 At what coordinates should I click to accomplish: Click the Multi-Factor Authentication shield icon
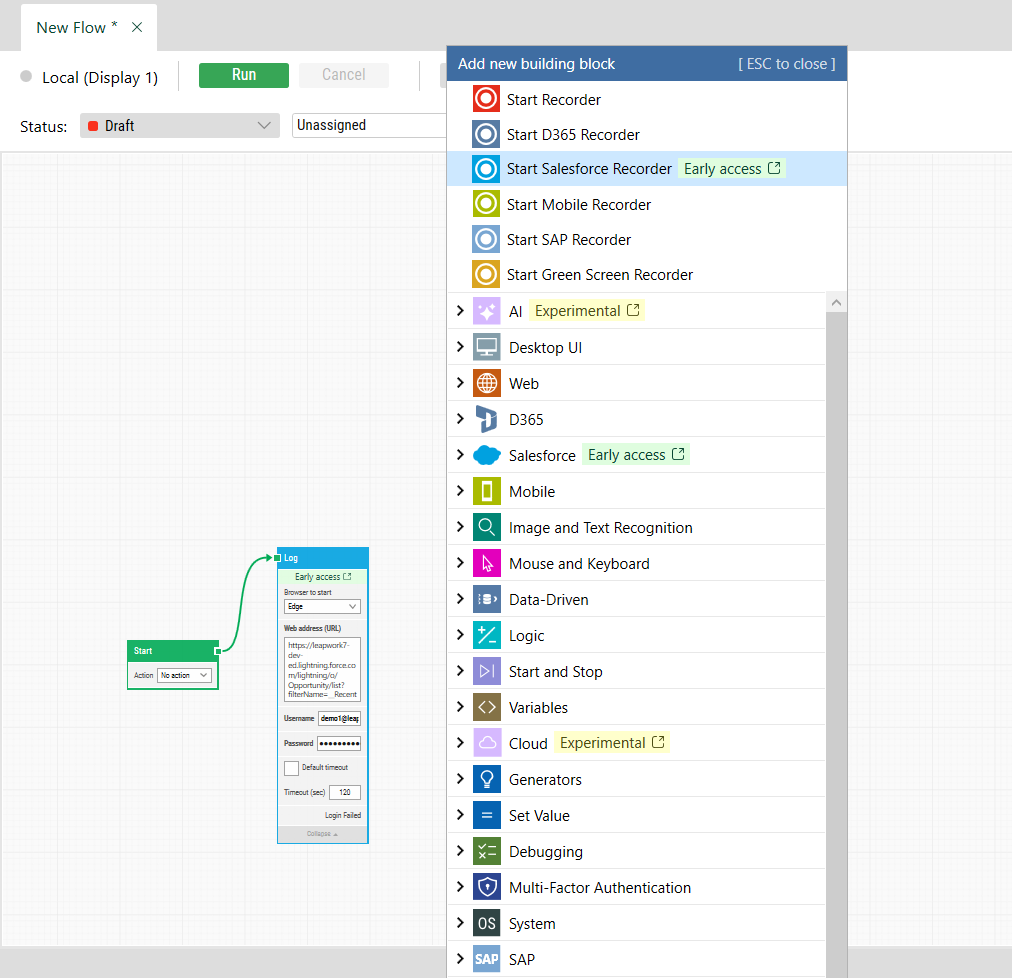[x=489, y=887]
